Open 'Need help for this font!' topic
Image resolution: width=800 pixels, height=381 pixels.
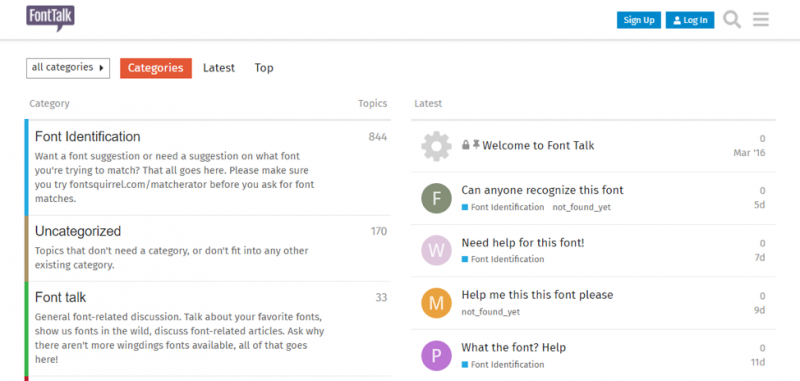[523, 243]
